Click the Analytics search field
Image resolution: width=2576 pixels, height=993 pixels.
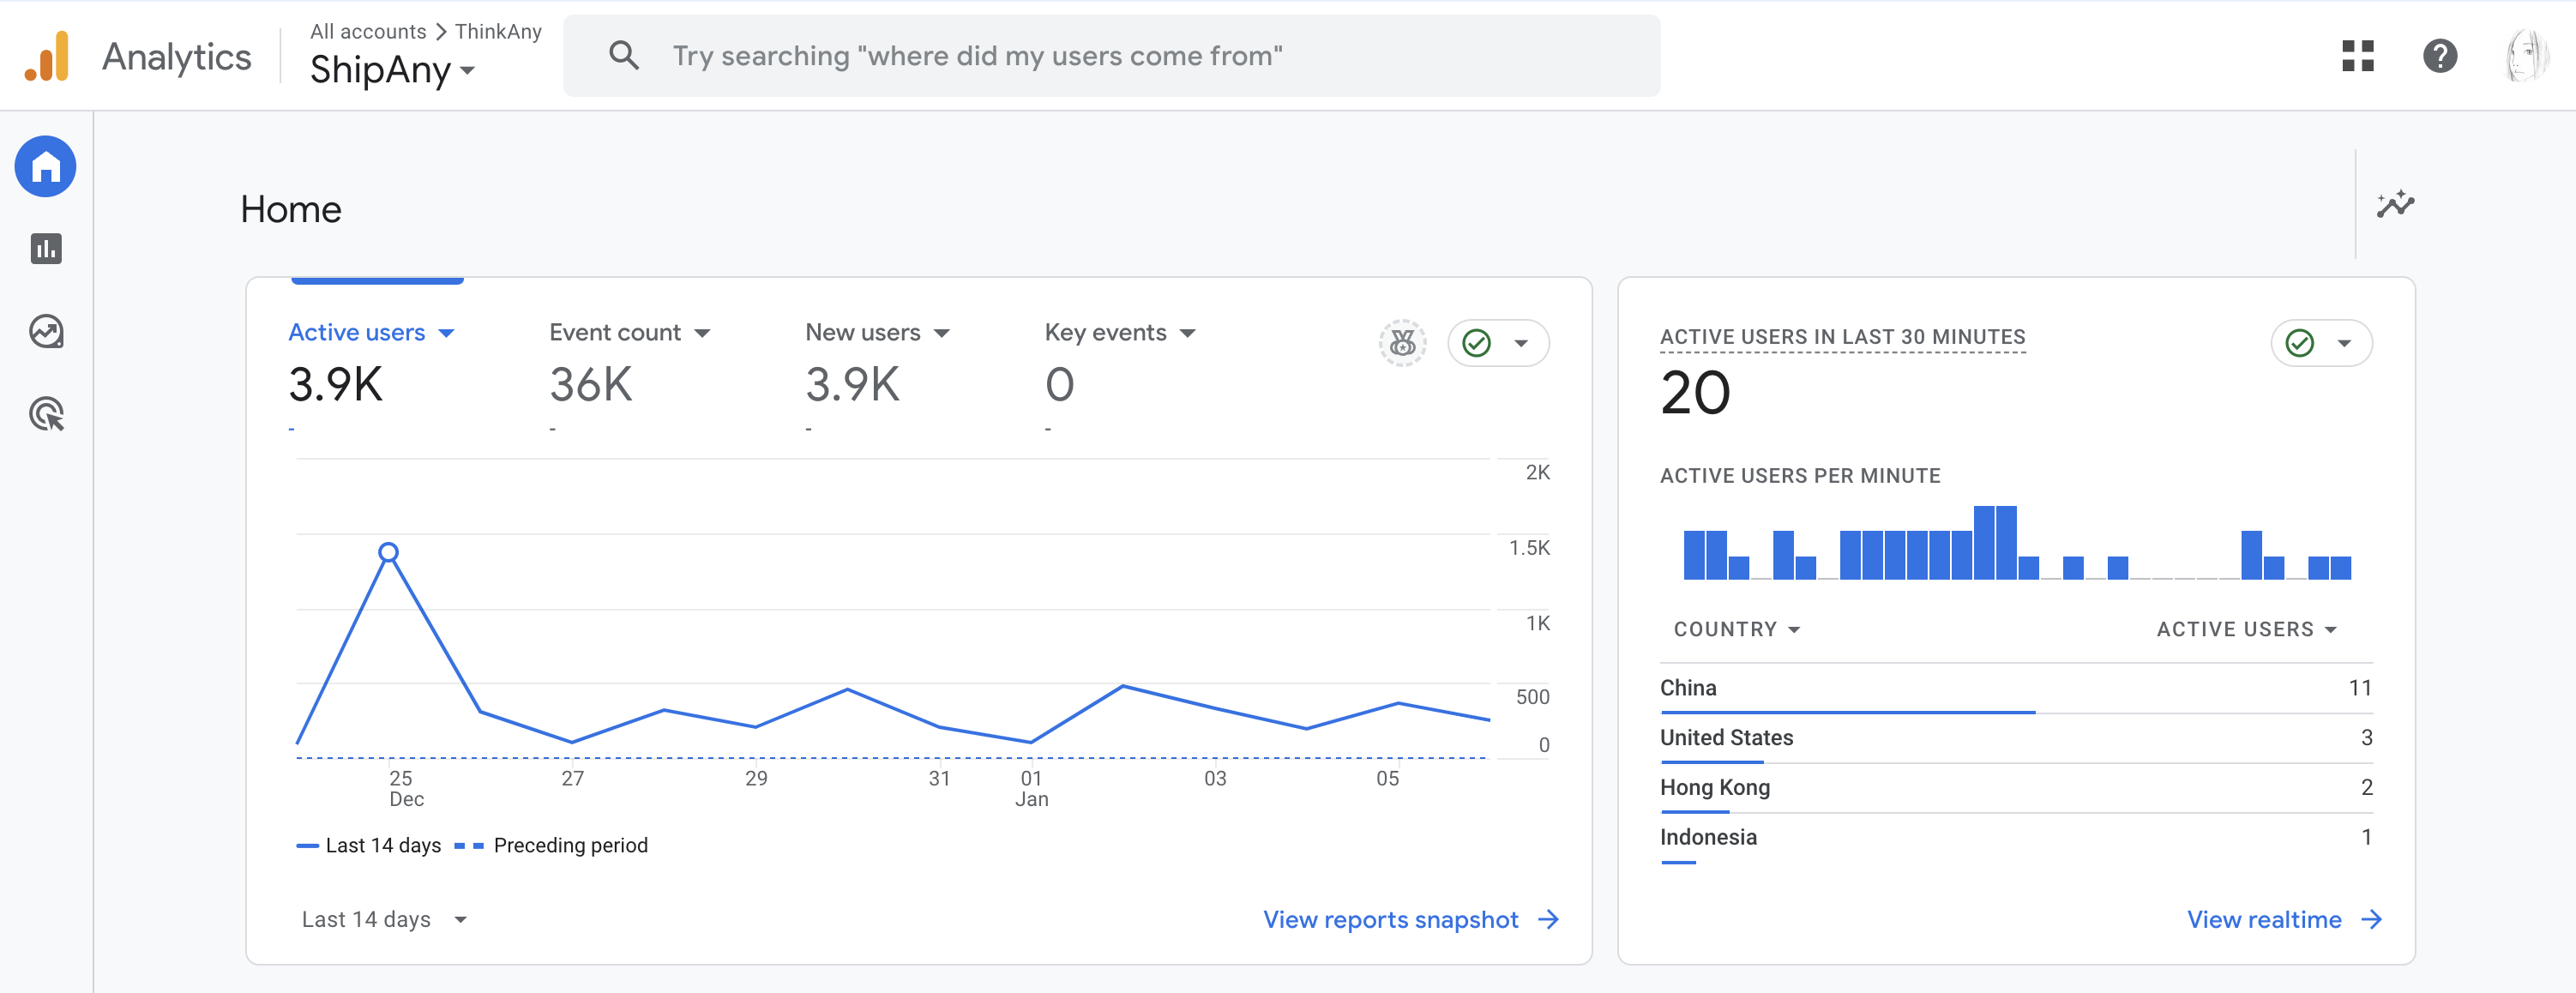[x=1110, y=56]
